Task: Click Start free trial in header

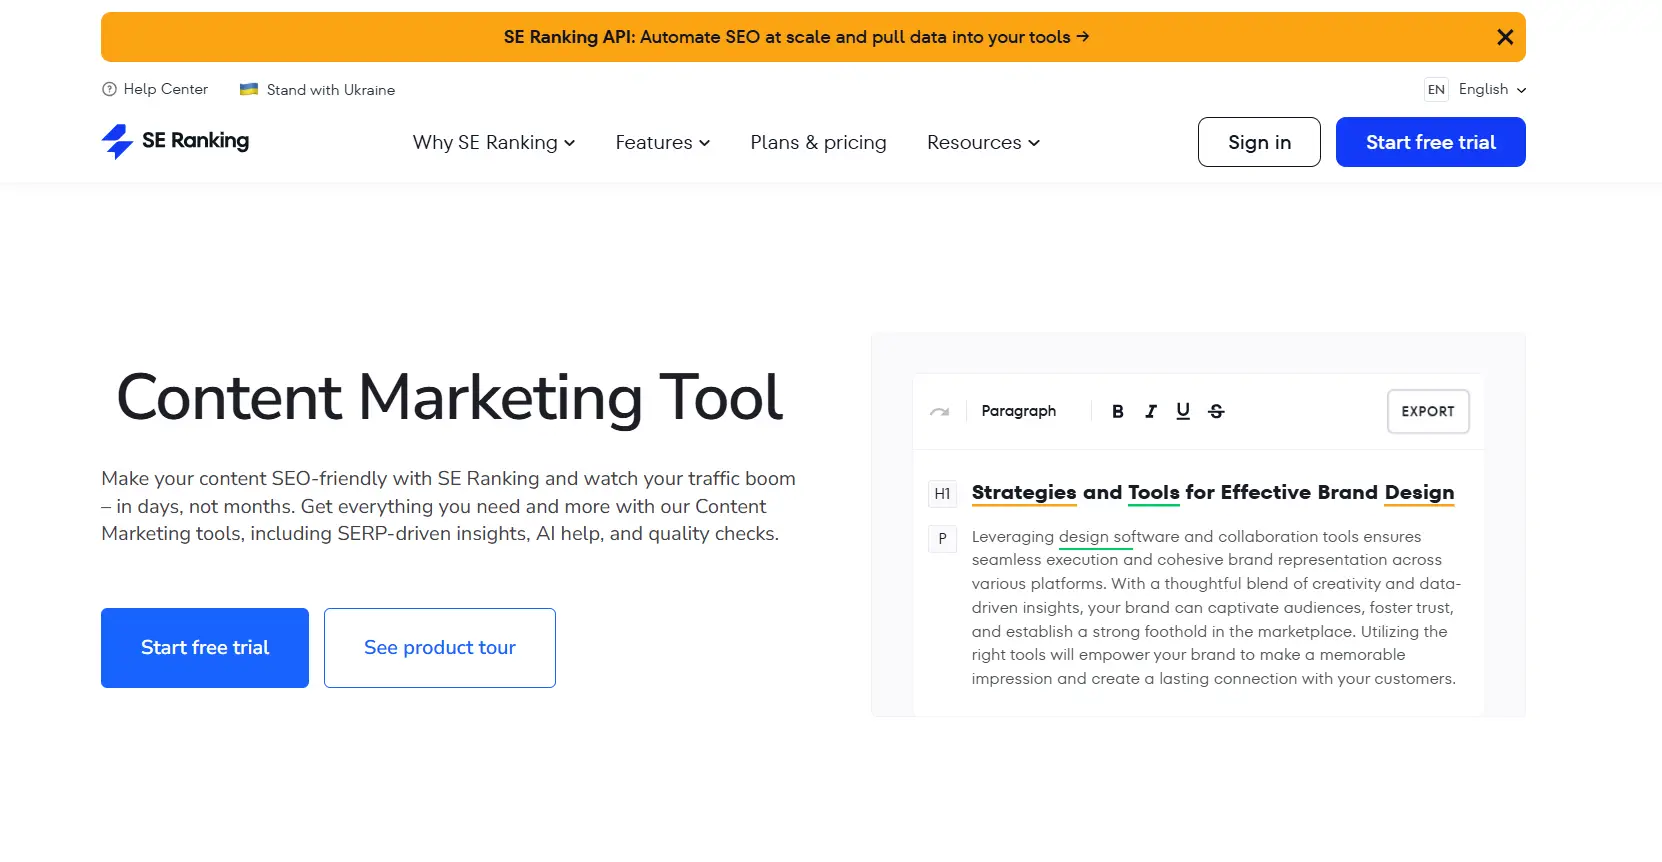Action: click(x=1430, y=142)
